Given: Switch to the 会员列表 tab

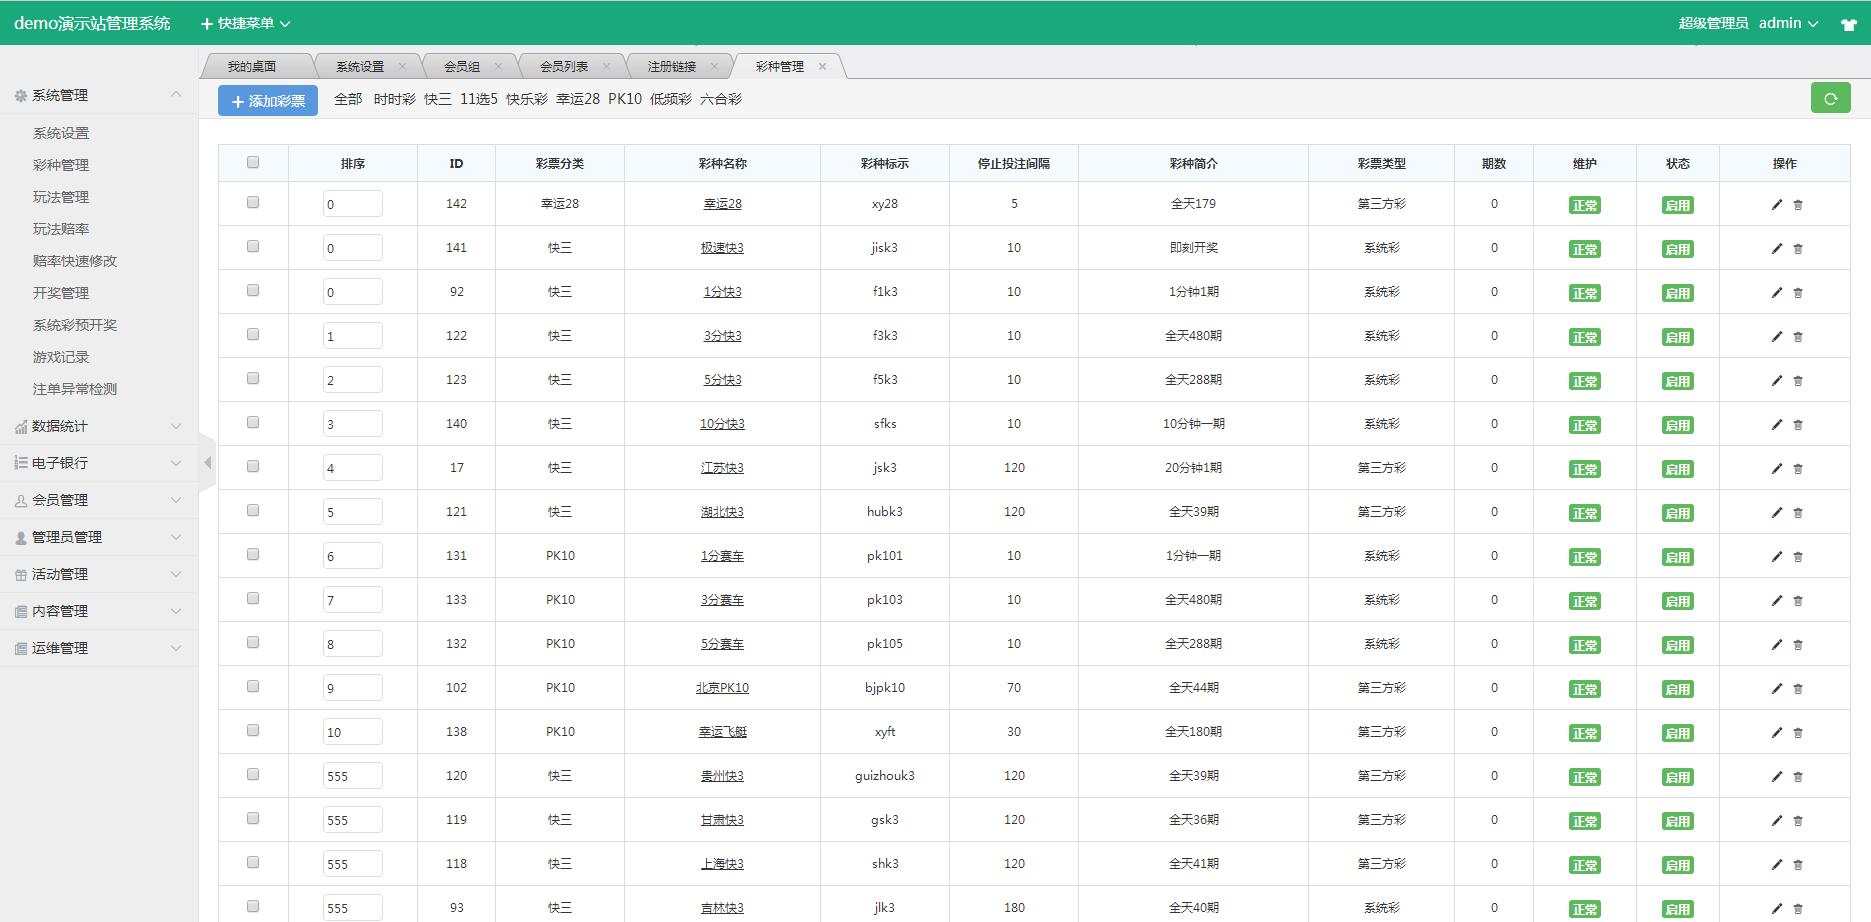Looking at the screenshot, I should point(564,66).
